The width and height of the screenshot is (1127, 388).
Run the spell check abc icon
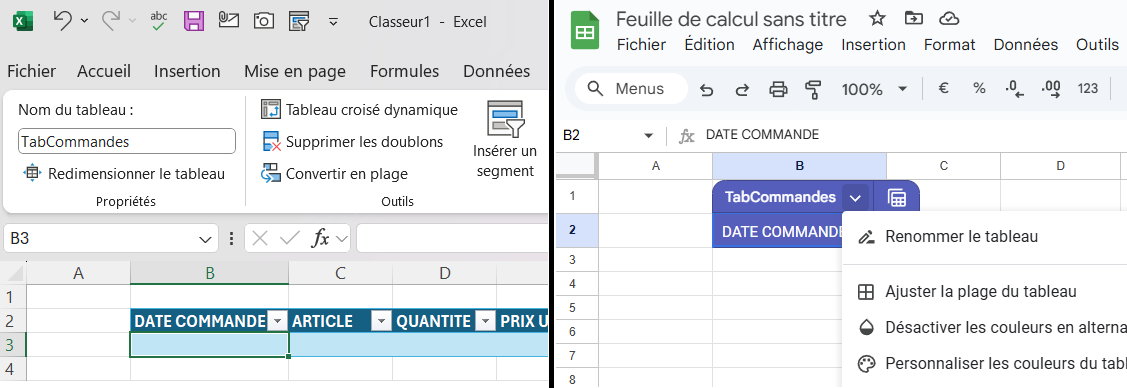(159, 22)
